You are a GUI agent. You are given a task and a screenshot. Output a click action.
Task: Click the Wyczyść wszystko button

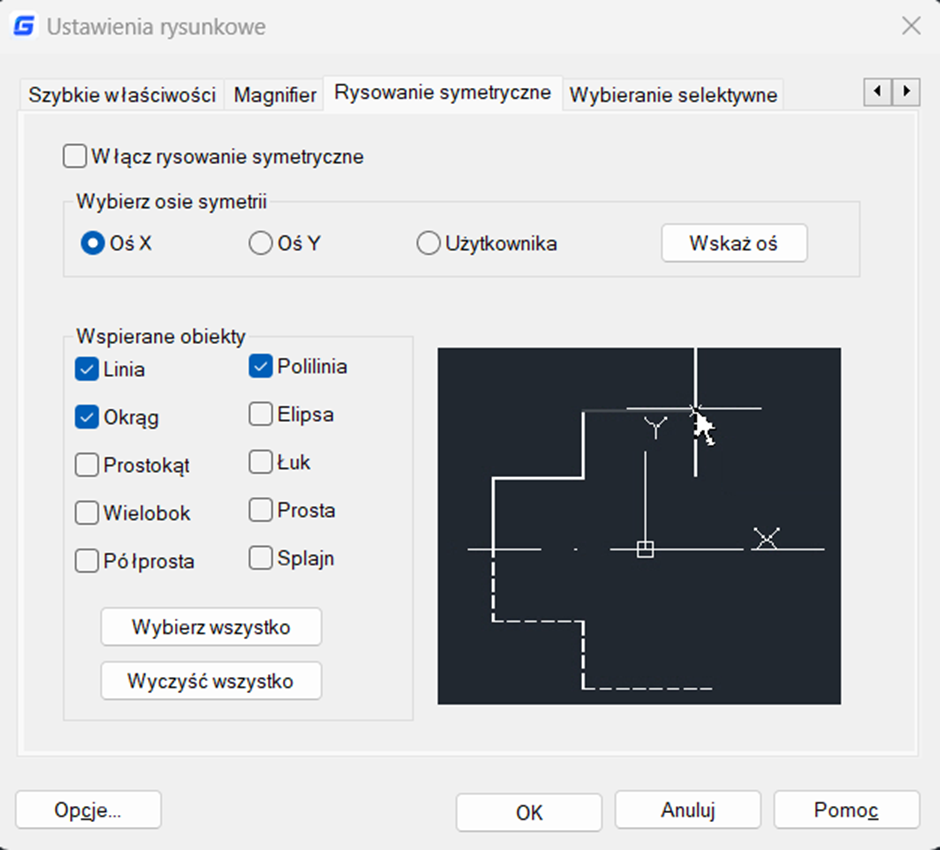211,681
